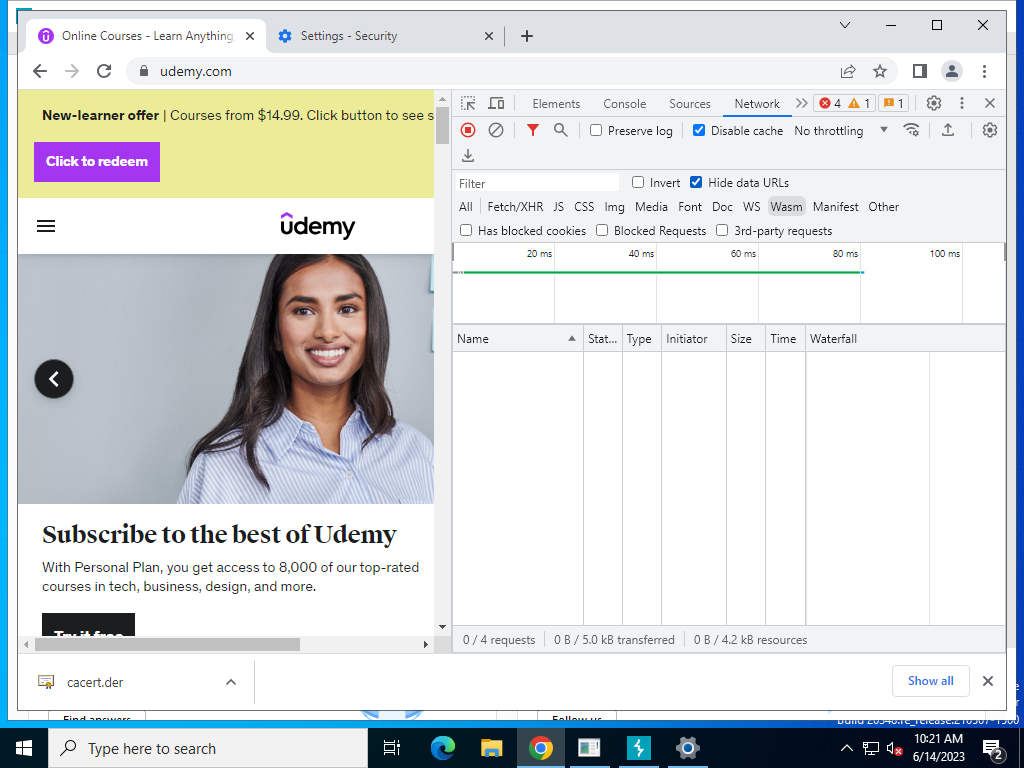Click the Click to redeem button
The image size is (1024, 768).
[x=97, y=161]
